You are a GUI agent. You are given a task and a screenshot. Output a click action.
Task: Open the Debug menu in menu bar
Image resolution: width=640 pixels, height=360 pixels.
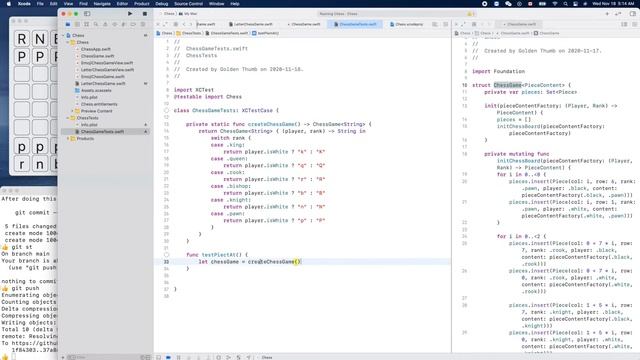pyautogui.click(x=162, y=4)
